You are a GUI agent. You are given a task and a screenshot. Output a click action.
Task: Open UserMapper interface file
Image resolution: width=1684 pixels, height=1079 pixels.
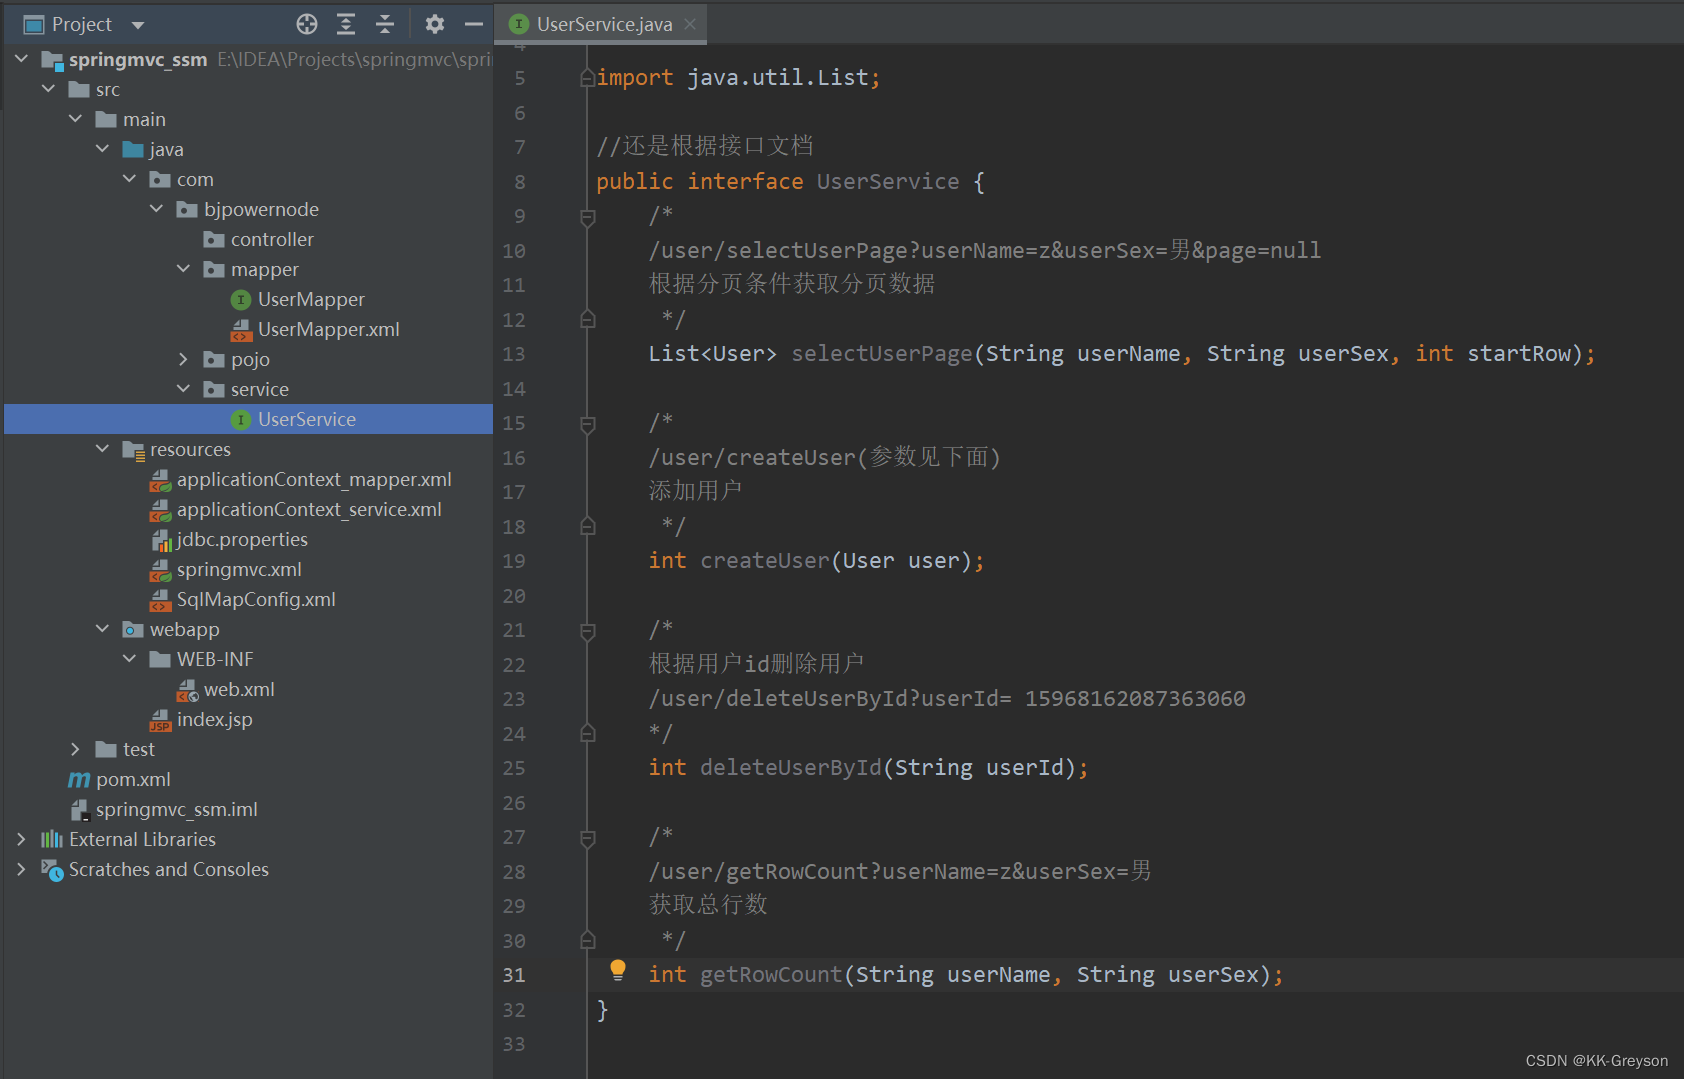311,299
